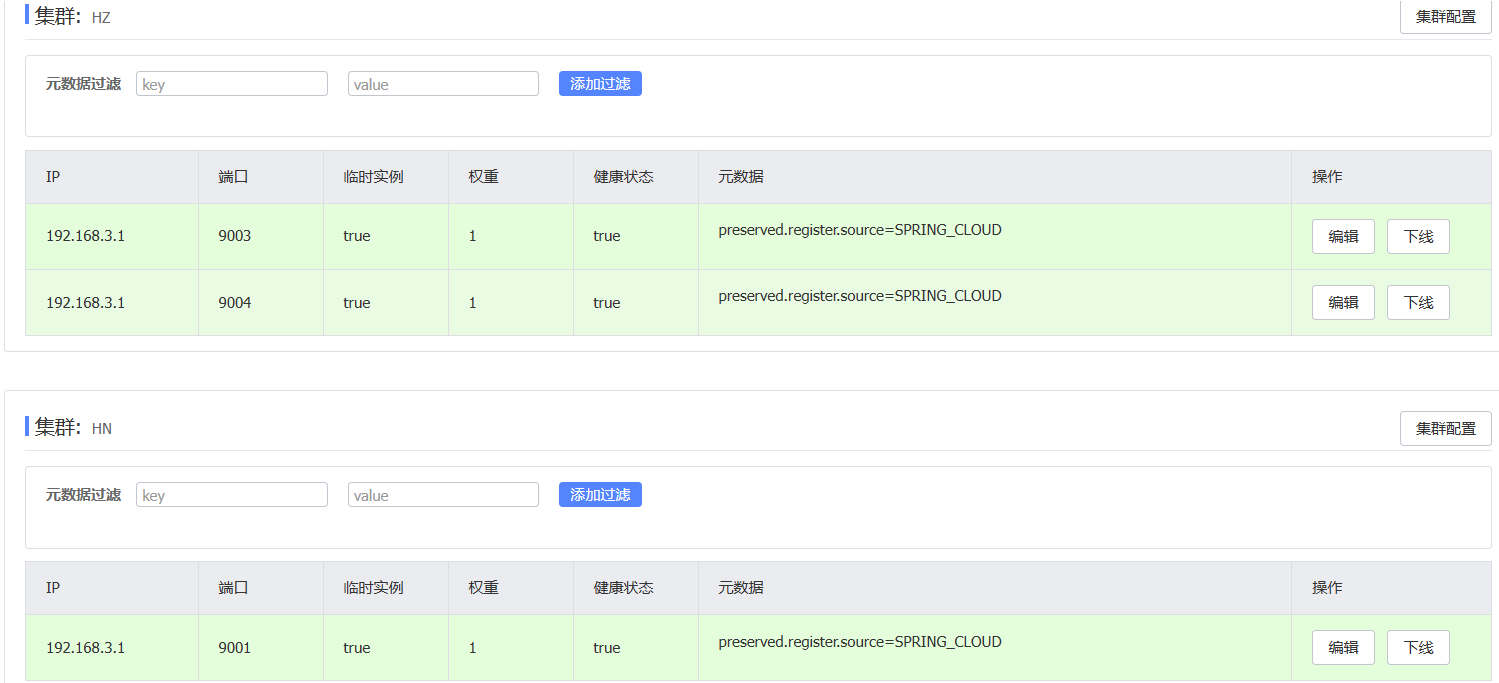Click IP 192.168.3.1 in the 9004 row
Image resolution: width=1499 pixels, height=683 pixels.
pyautogui.click(x=85, y=302)
